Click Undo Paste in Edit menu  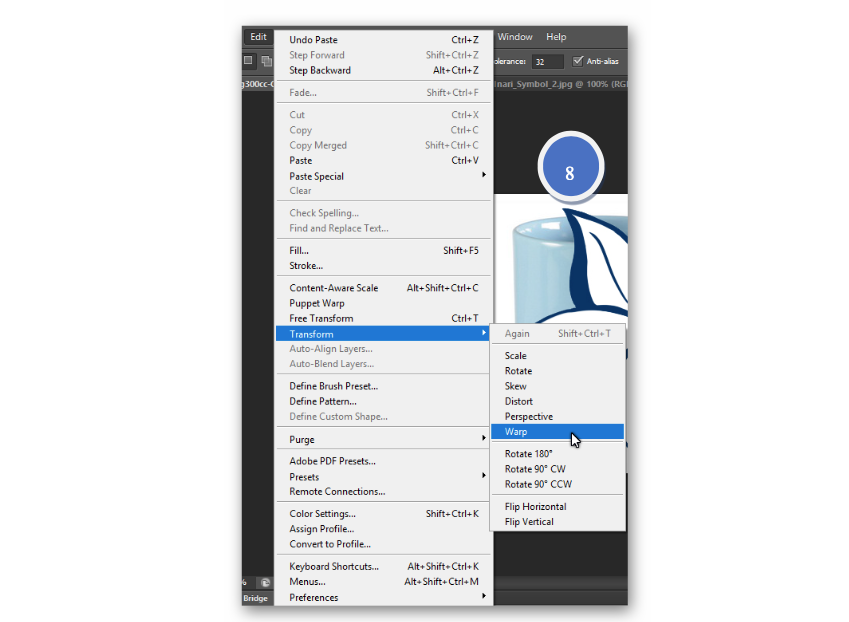tap(313, 40)
